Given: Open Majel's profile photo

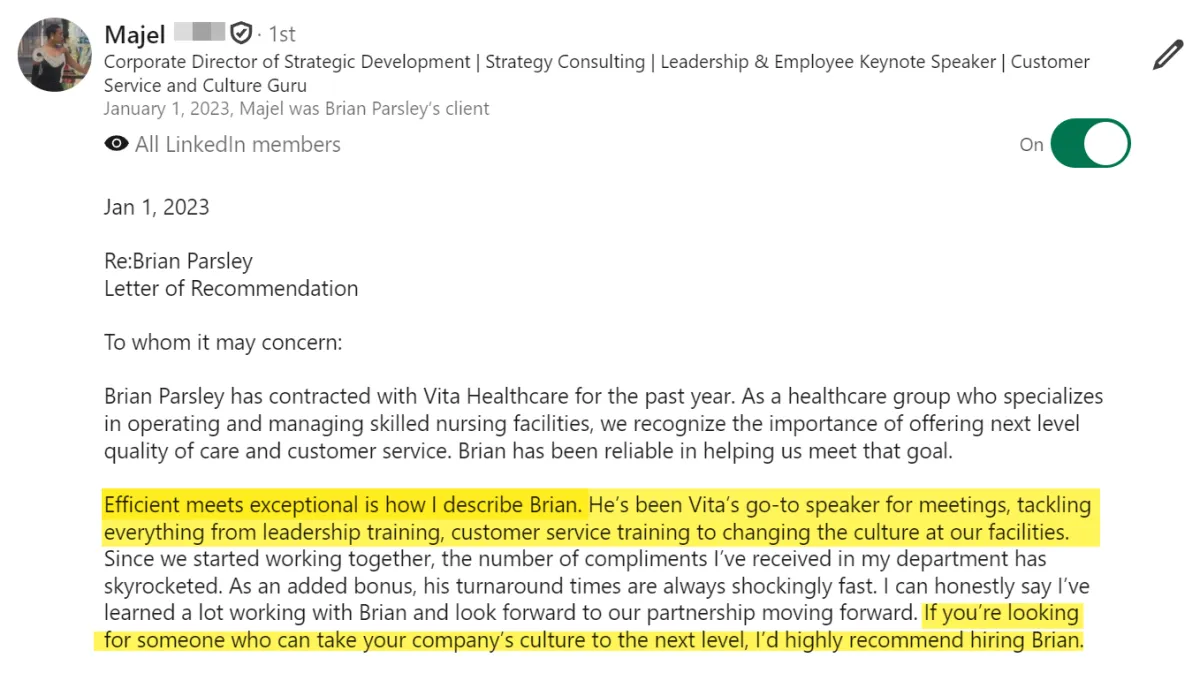Looking at the screenshot, I should point(55,55).
